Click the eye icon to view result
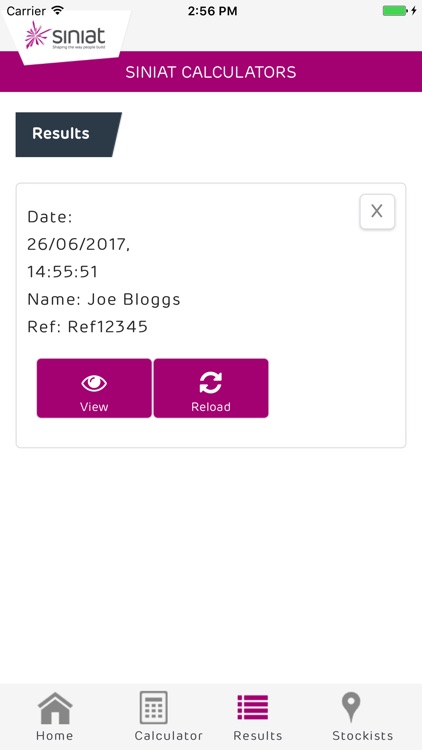 click(94, 383)
